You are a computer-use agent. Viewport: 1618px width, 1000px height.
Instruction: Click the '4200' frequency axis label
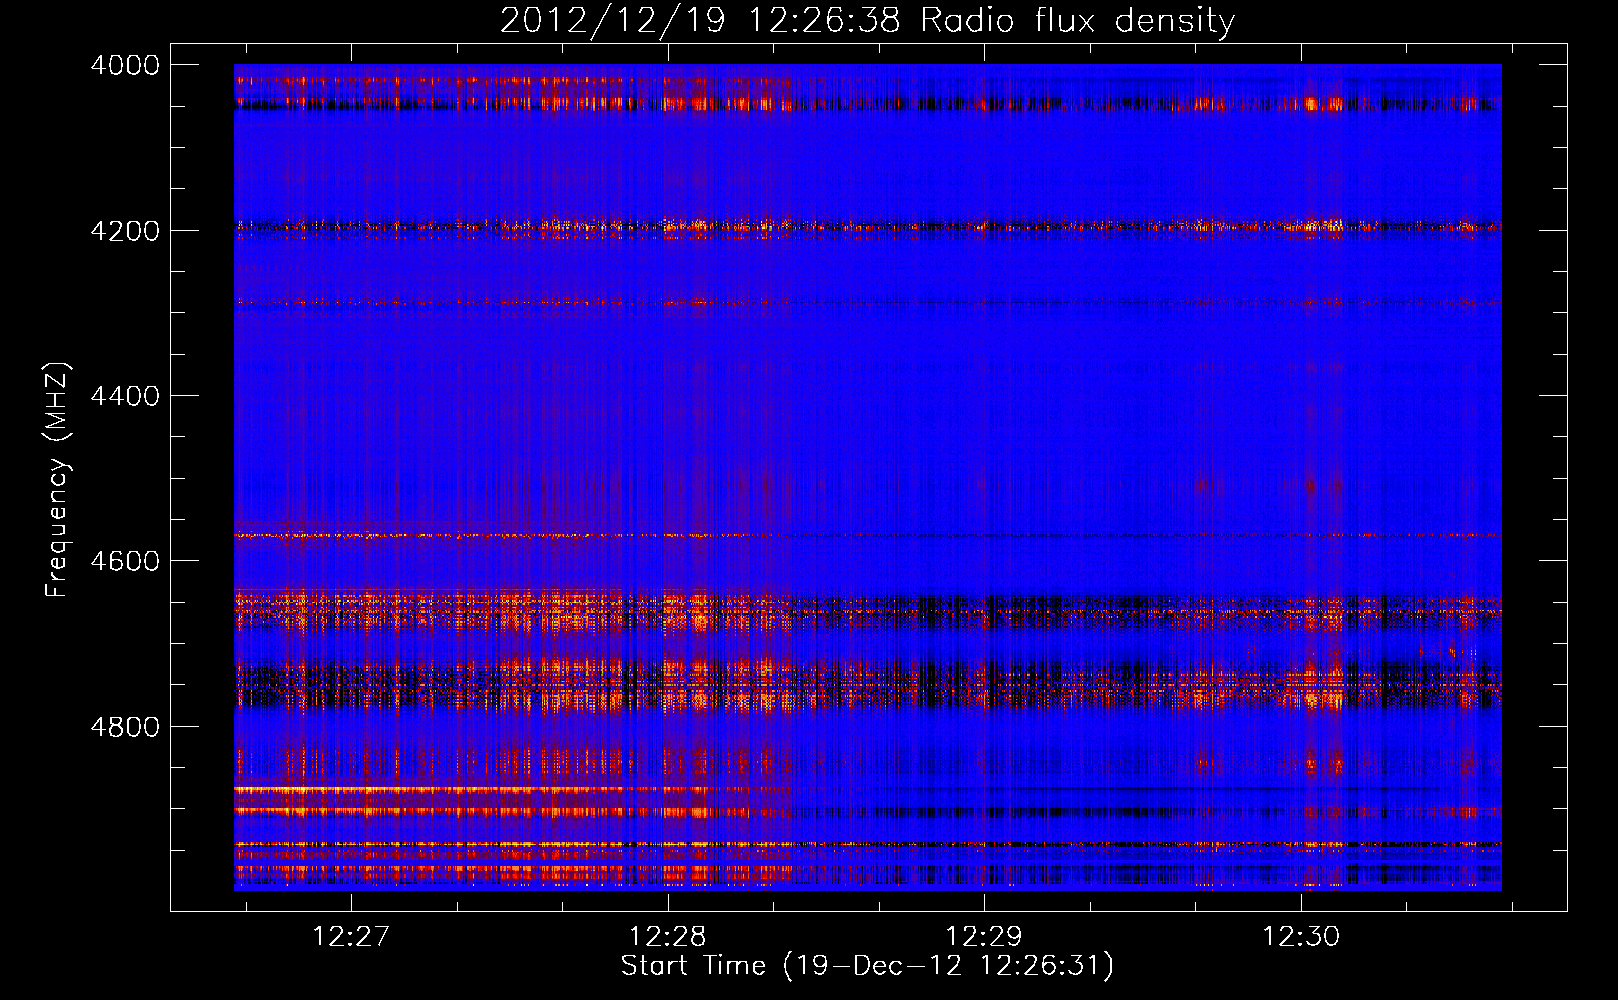coord(125,231)
